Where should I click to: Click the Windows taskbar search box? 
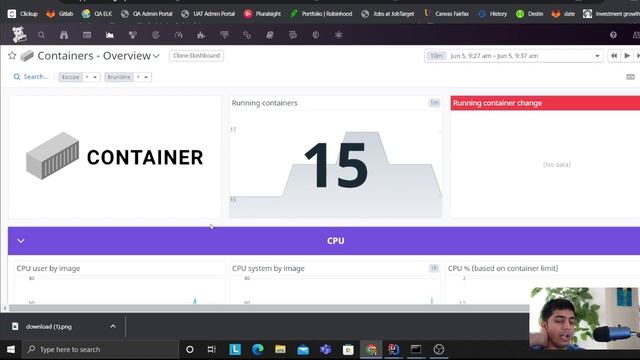click(x=100, y=349)
